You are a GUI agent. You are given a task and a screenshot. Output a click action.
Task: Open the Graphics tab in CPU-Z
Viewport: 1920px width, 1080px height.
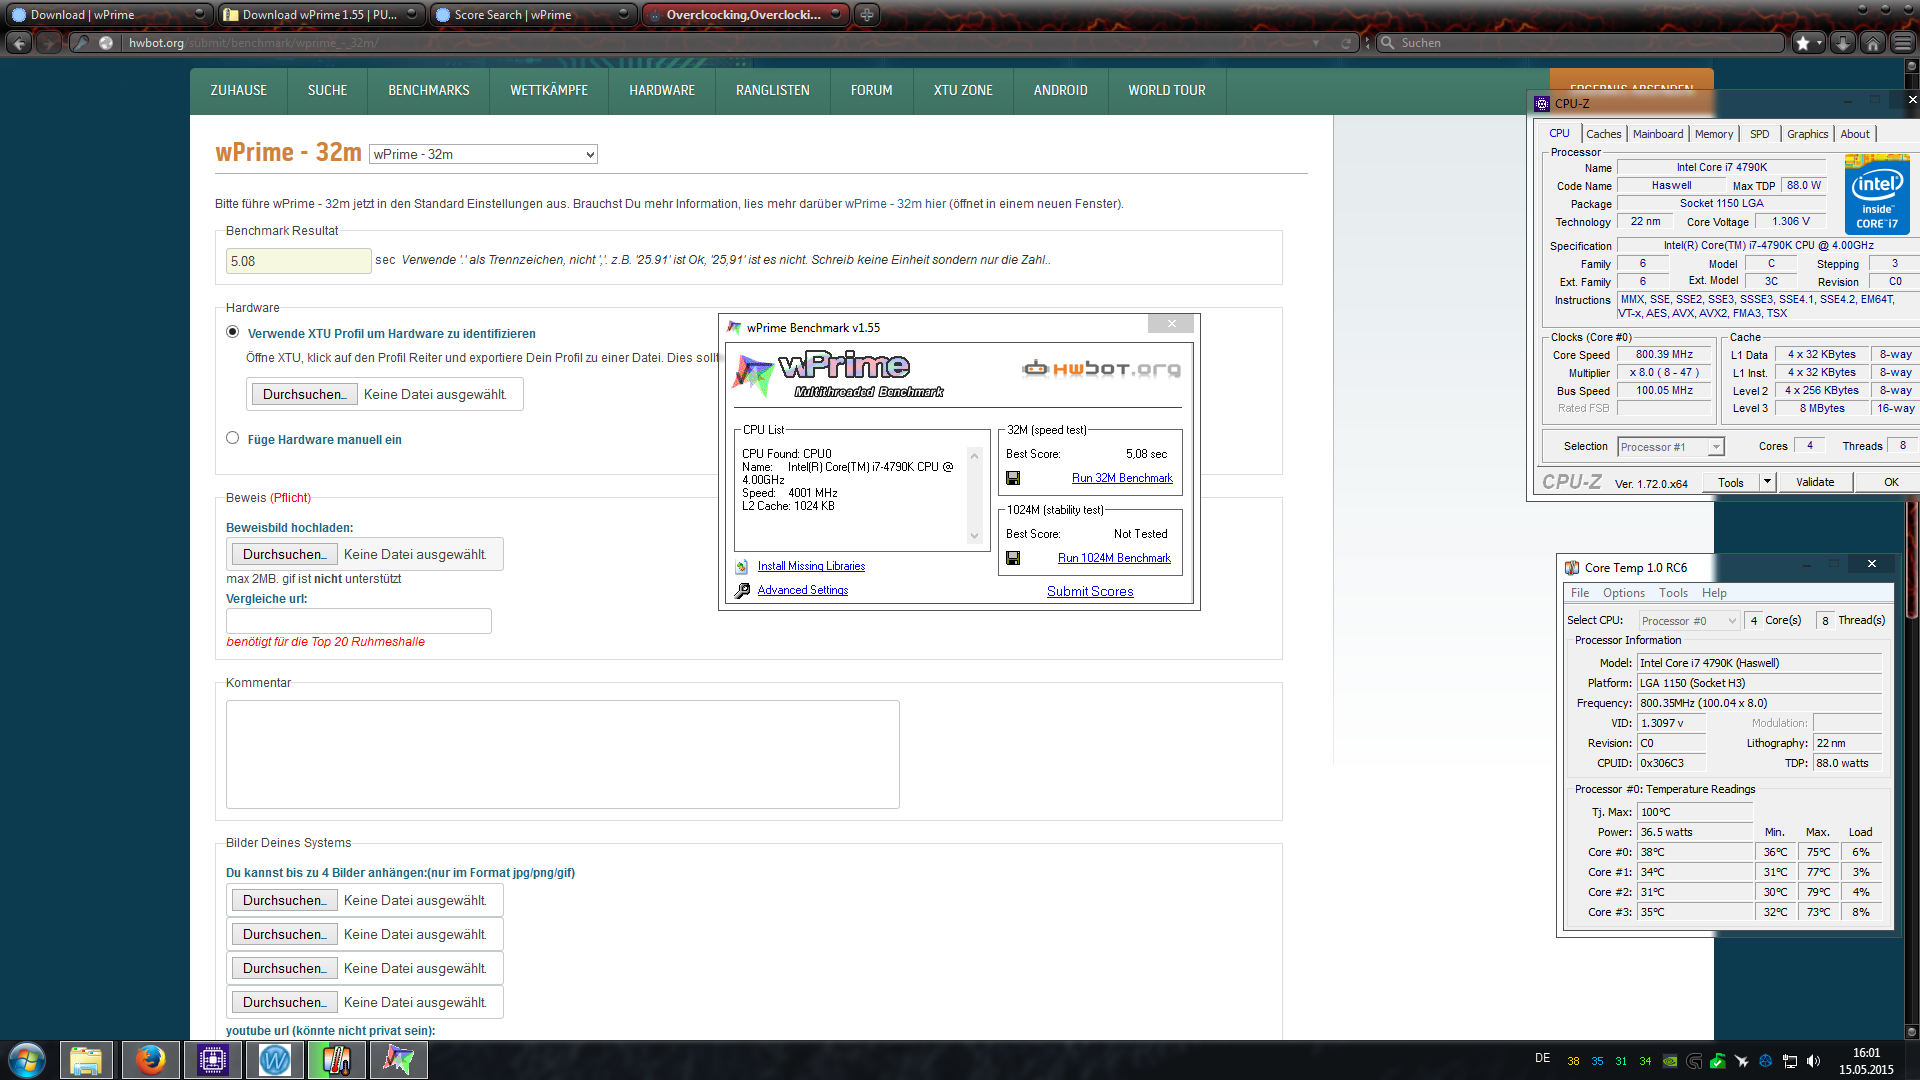click(1807, 134)
